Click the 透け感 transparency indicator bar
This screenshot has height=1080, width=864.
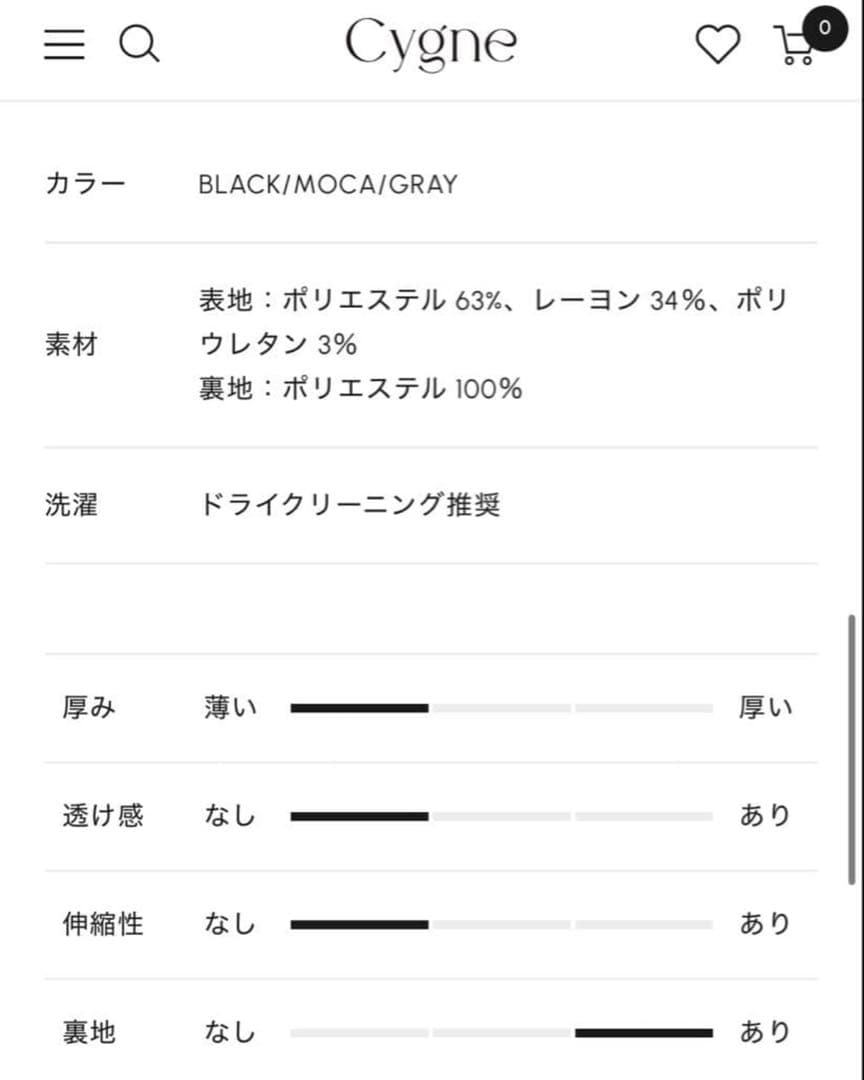(501, 816)
